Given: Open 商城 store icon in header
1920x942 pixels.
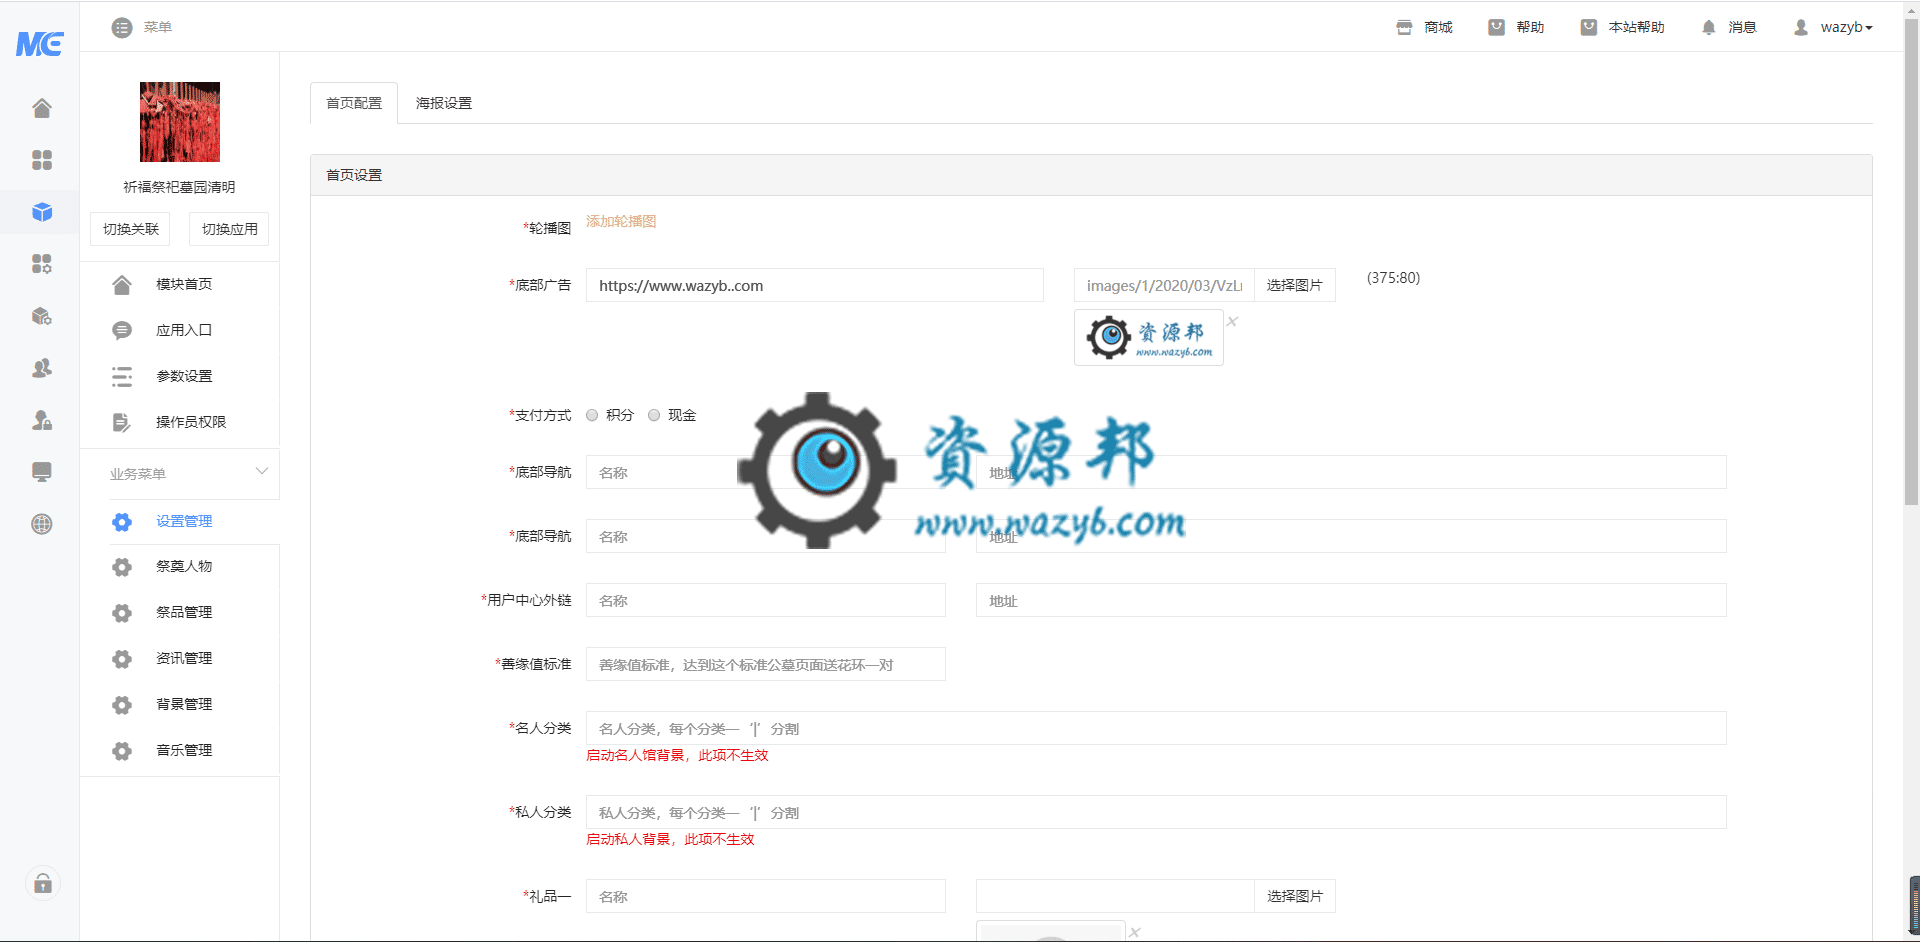Looking at the screenshot, I should (x=1404, y=28).
